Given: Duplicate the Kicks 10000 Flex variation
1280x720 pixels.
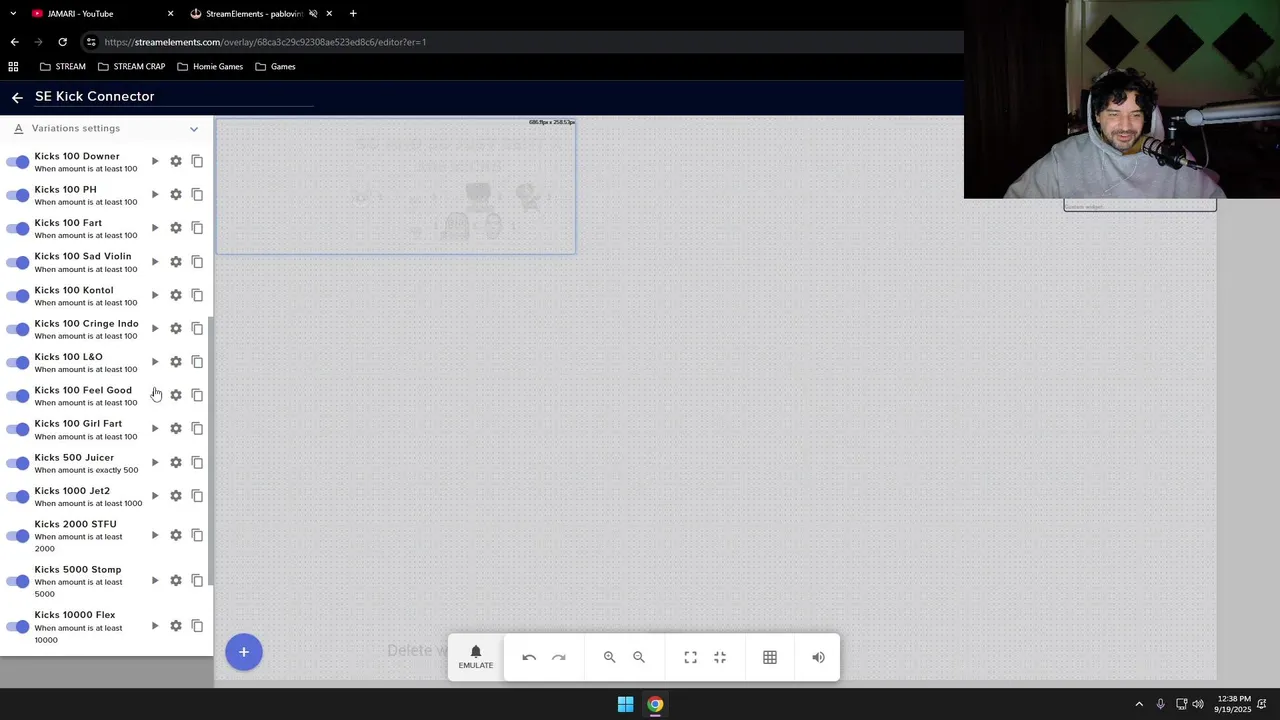Looking at the screenshot, I should tap(197, 626).
